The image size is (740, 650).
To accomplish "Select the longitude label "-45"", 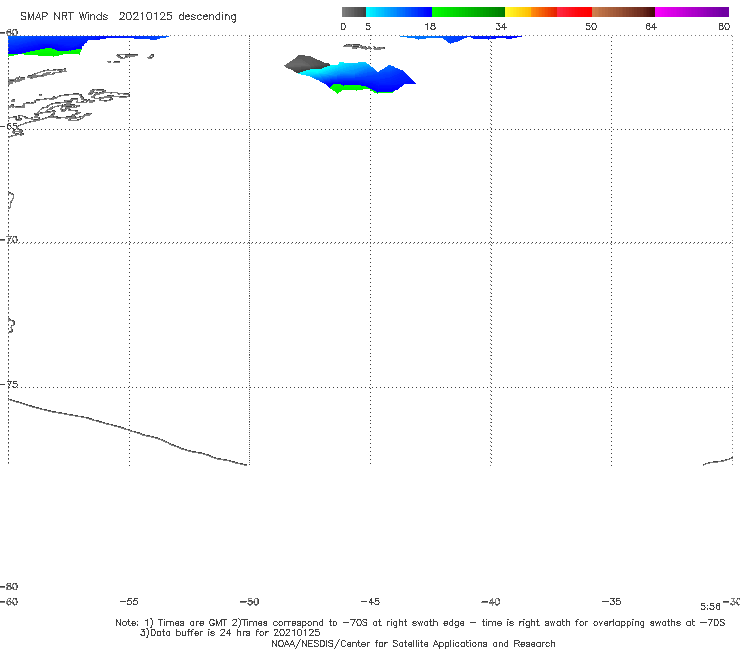I will click(x=370, y=602).
